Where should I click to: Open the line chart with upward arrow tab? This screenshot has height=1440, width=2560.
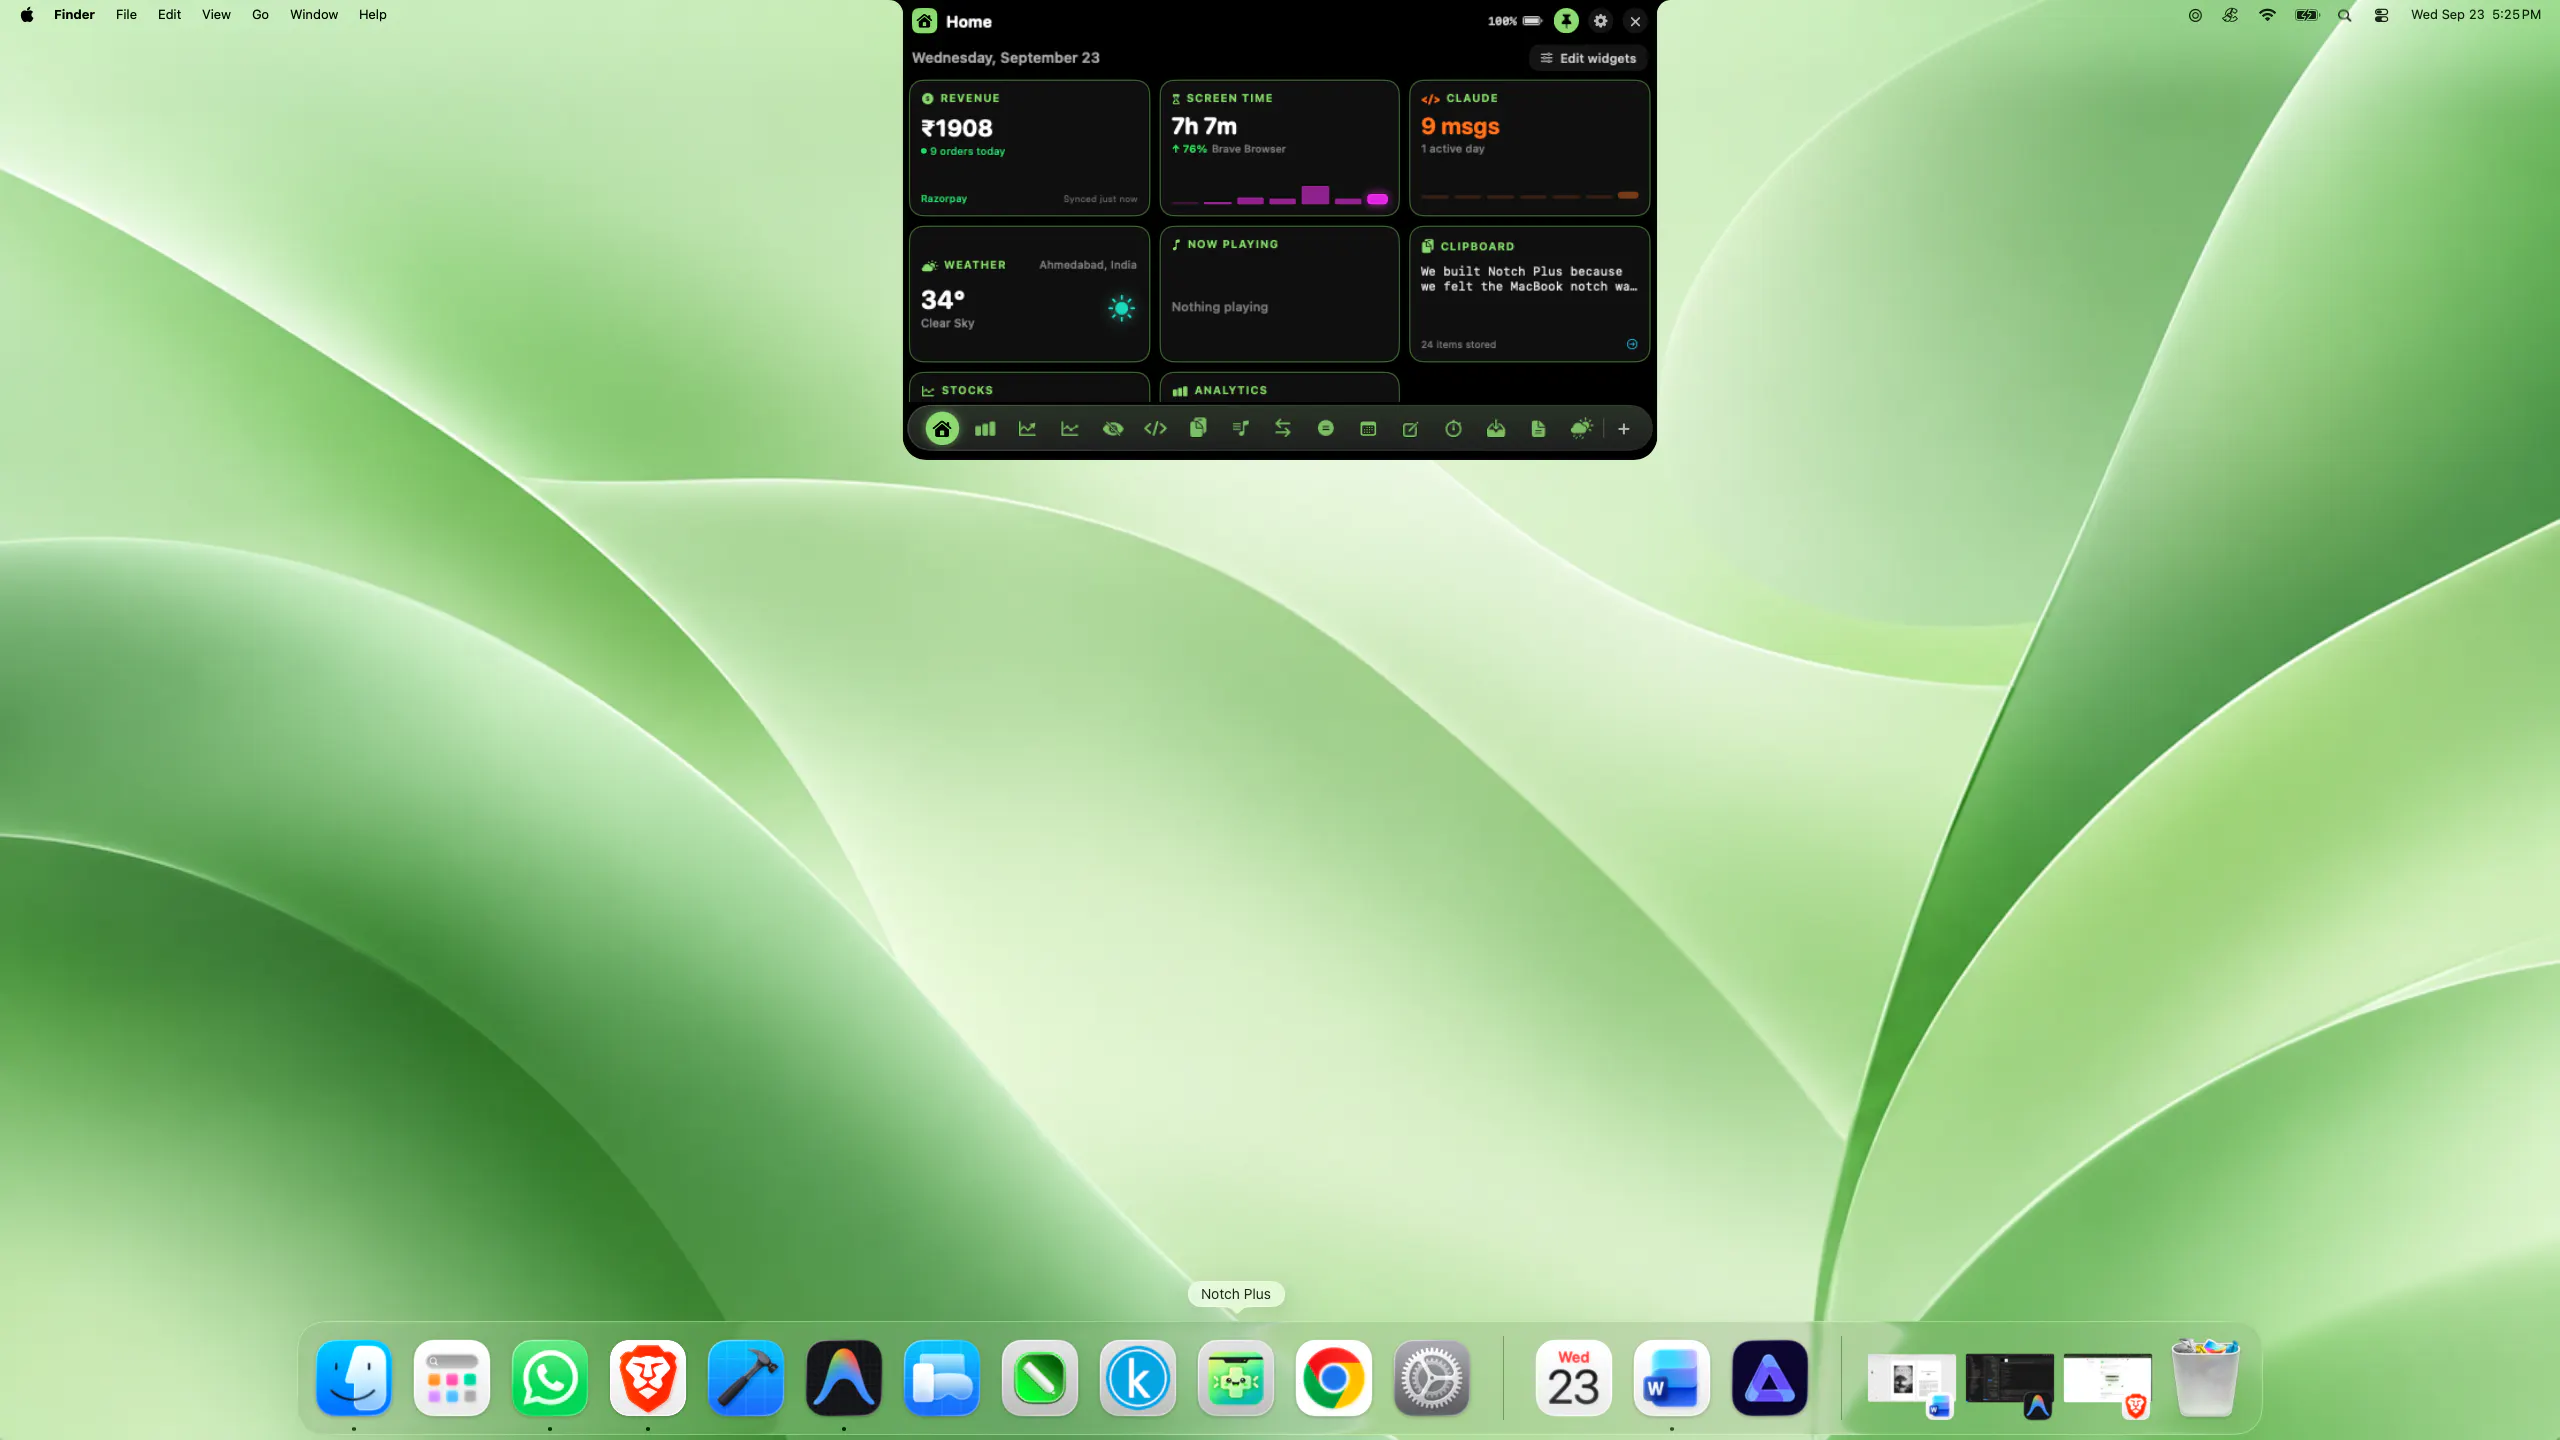[1027, 429]
